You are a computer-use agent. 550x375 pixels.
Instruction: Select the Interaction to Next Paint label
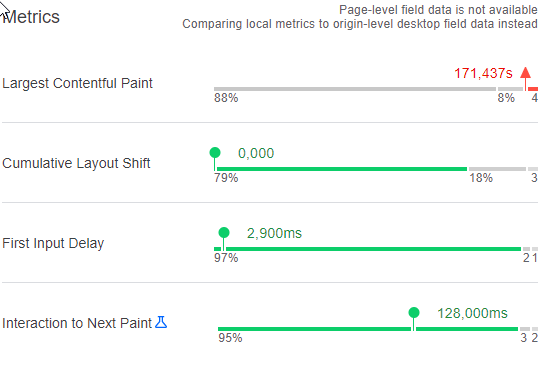point(77,323)
